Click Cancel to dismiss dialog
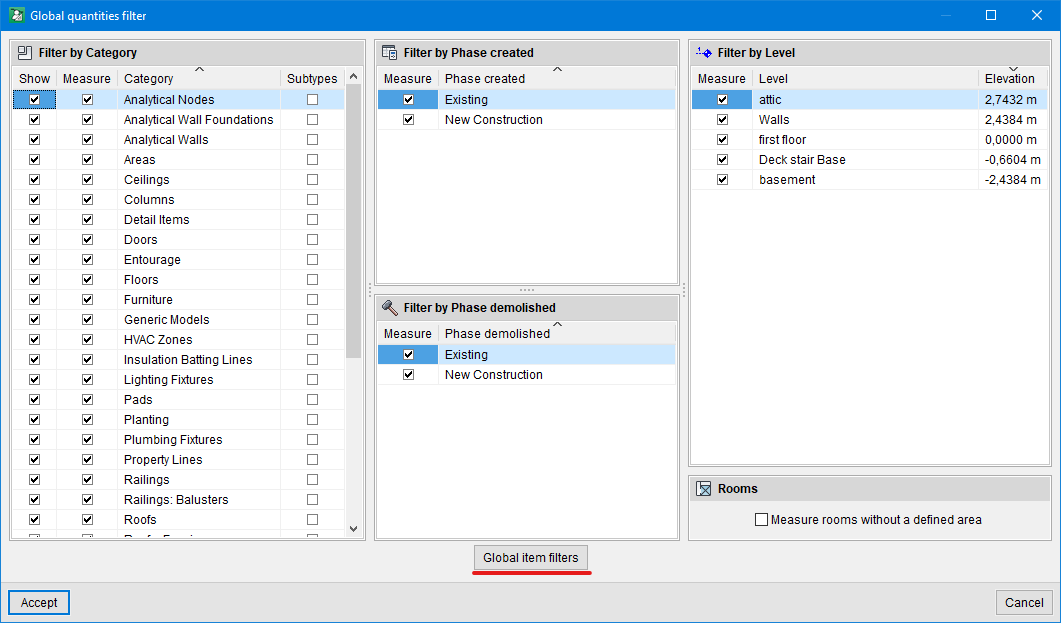 1024,603
